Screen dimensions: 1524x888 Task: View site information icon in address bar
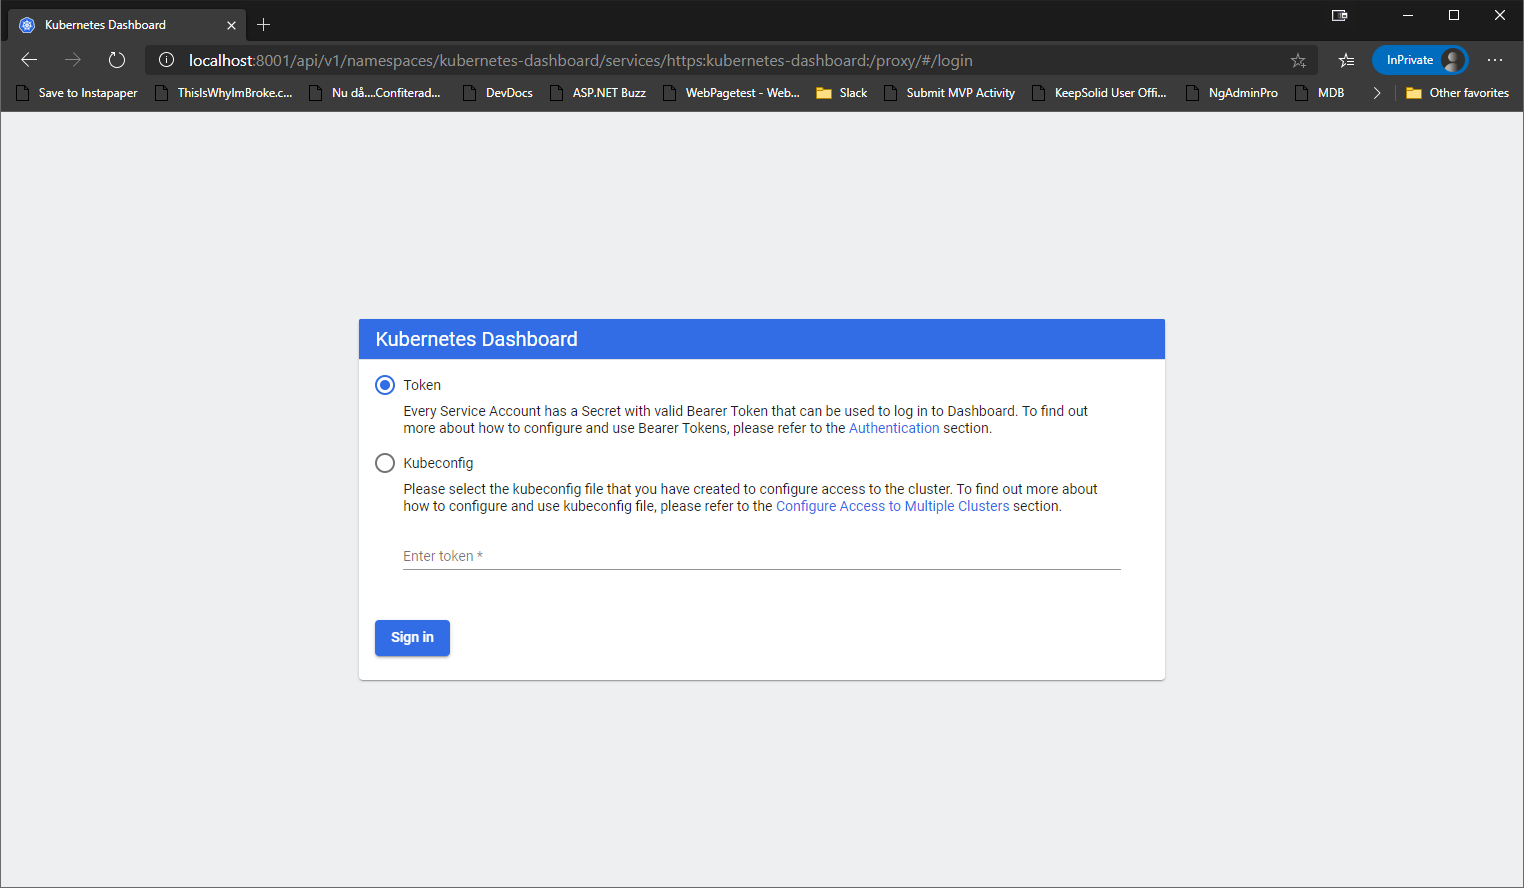(x=167, y=60)
